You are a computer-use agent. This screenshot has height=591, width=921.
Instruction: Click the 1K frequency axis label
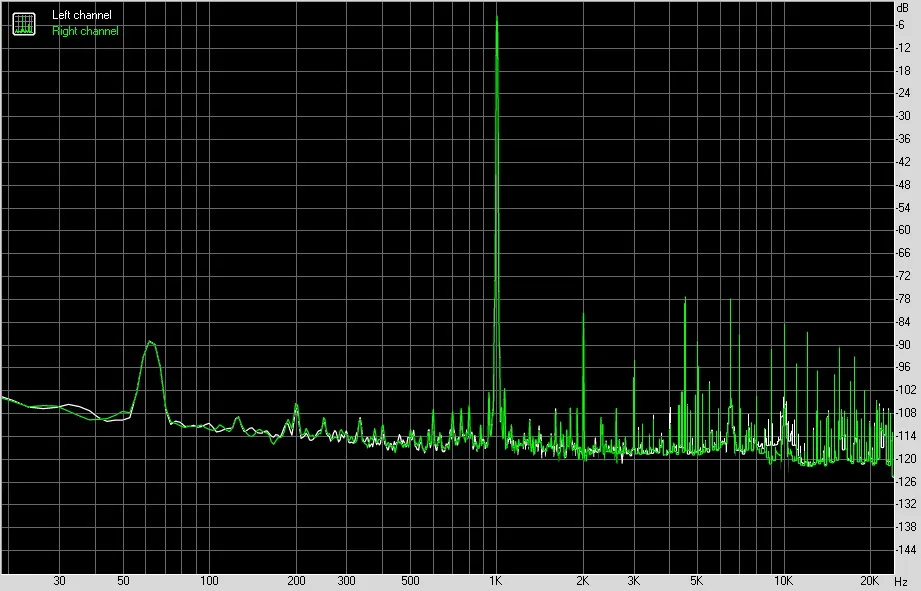point(496,581)
